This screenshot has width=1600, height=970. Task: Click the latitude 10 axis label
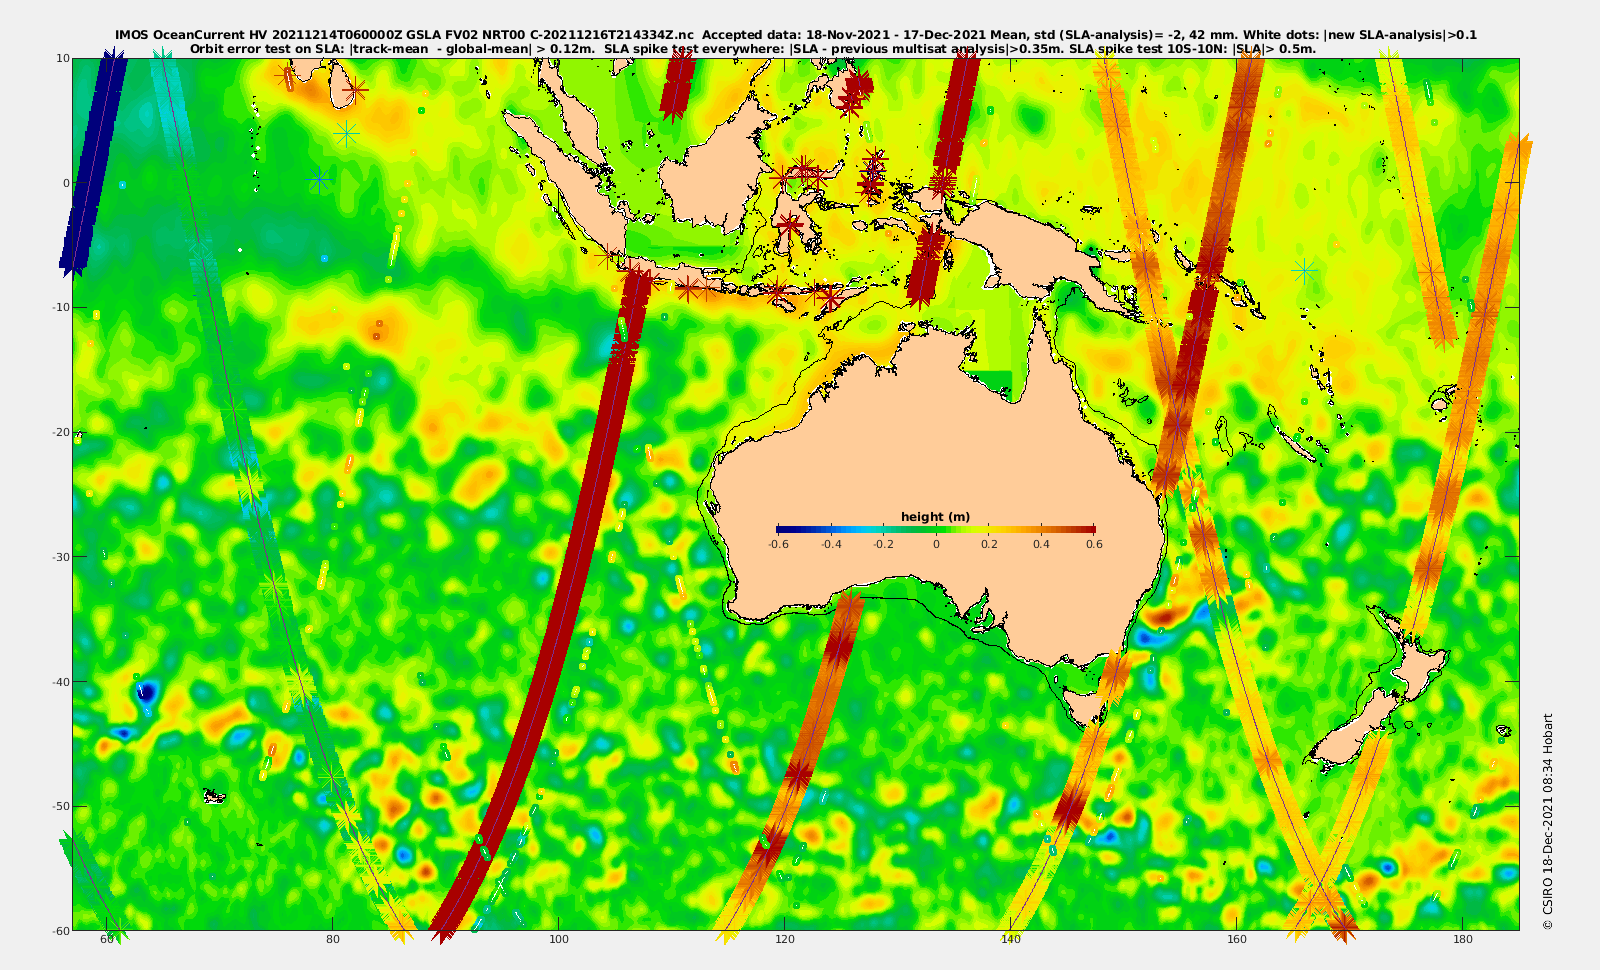tap(63, 58)
